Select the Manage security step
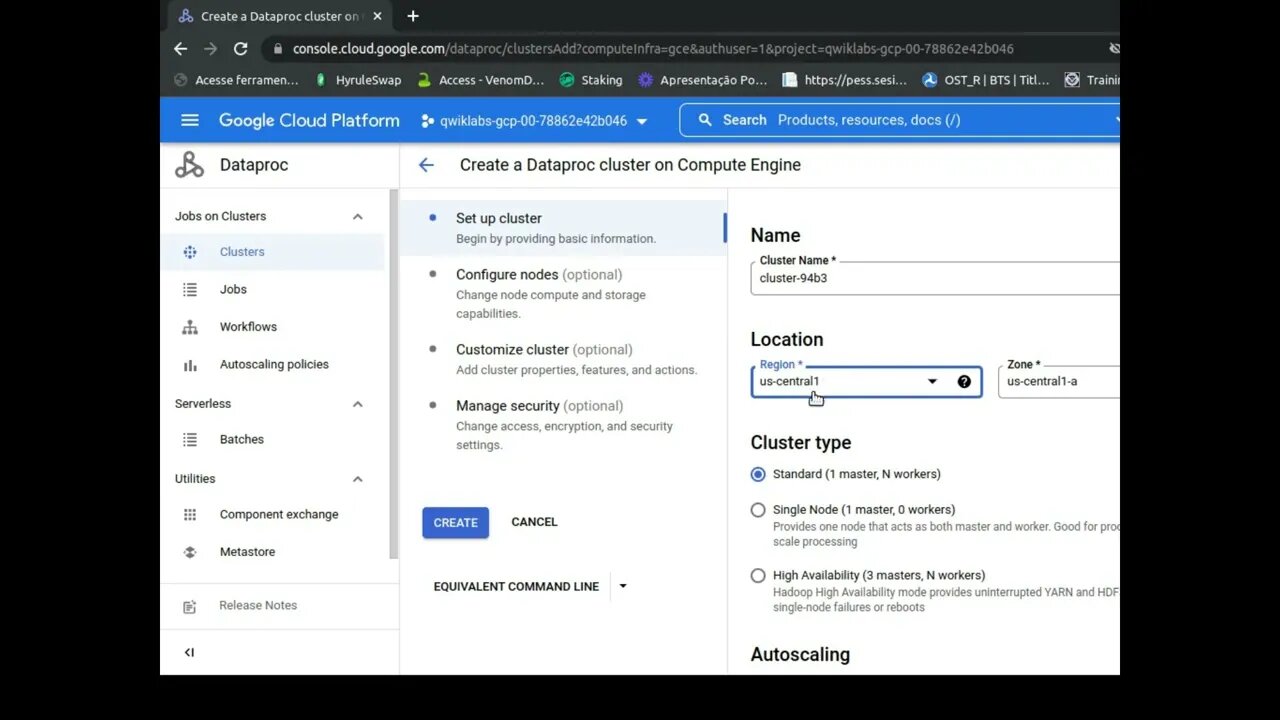This screenshot has width=1280, height=720. [x=563, y=424]
